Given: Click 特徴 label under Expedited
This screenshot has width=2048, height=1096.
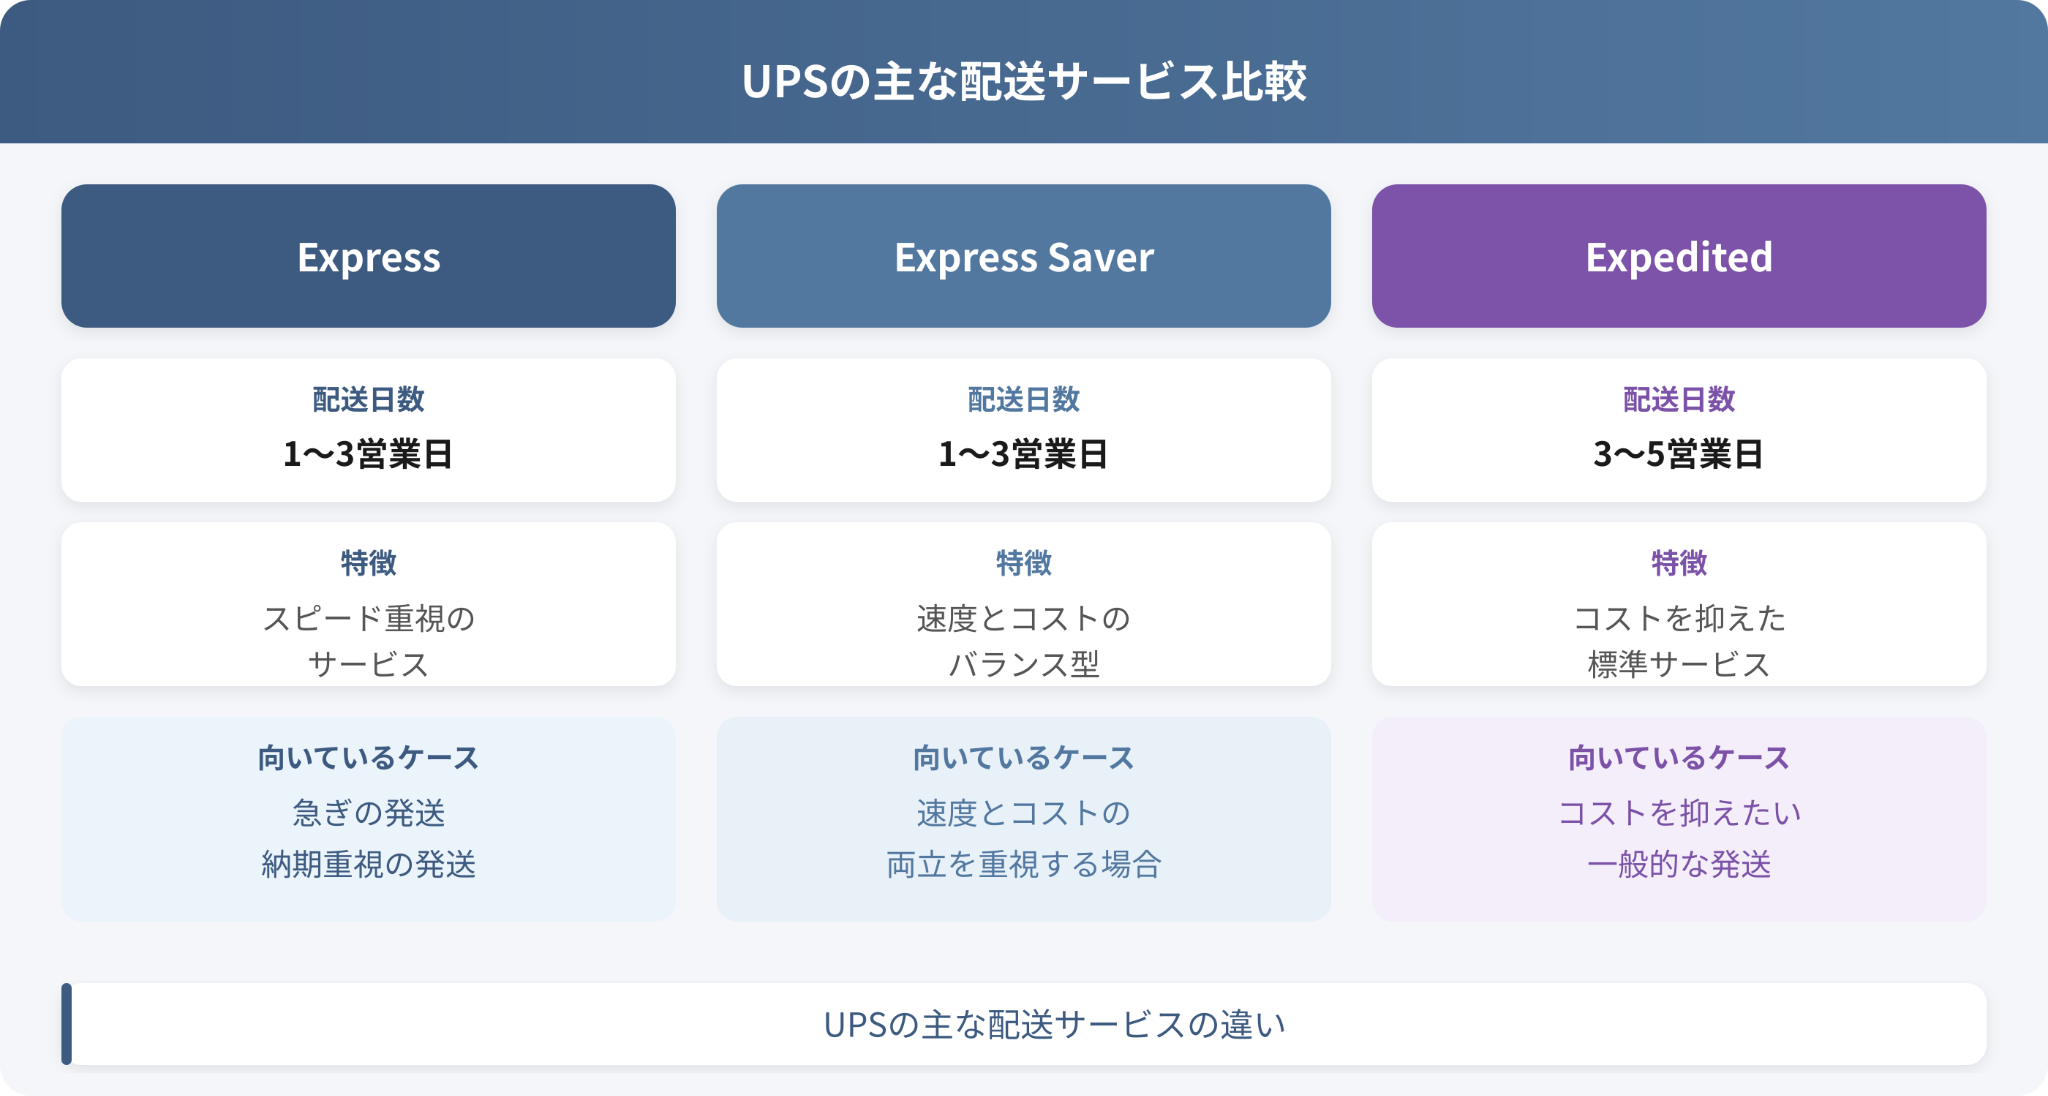Looking at the screenshot, I should [1678, 563].
